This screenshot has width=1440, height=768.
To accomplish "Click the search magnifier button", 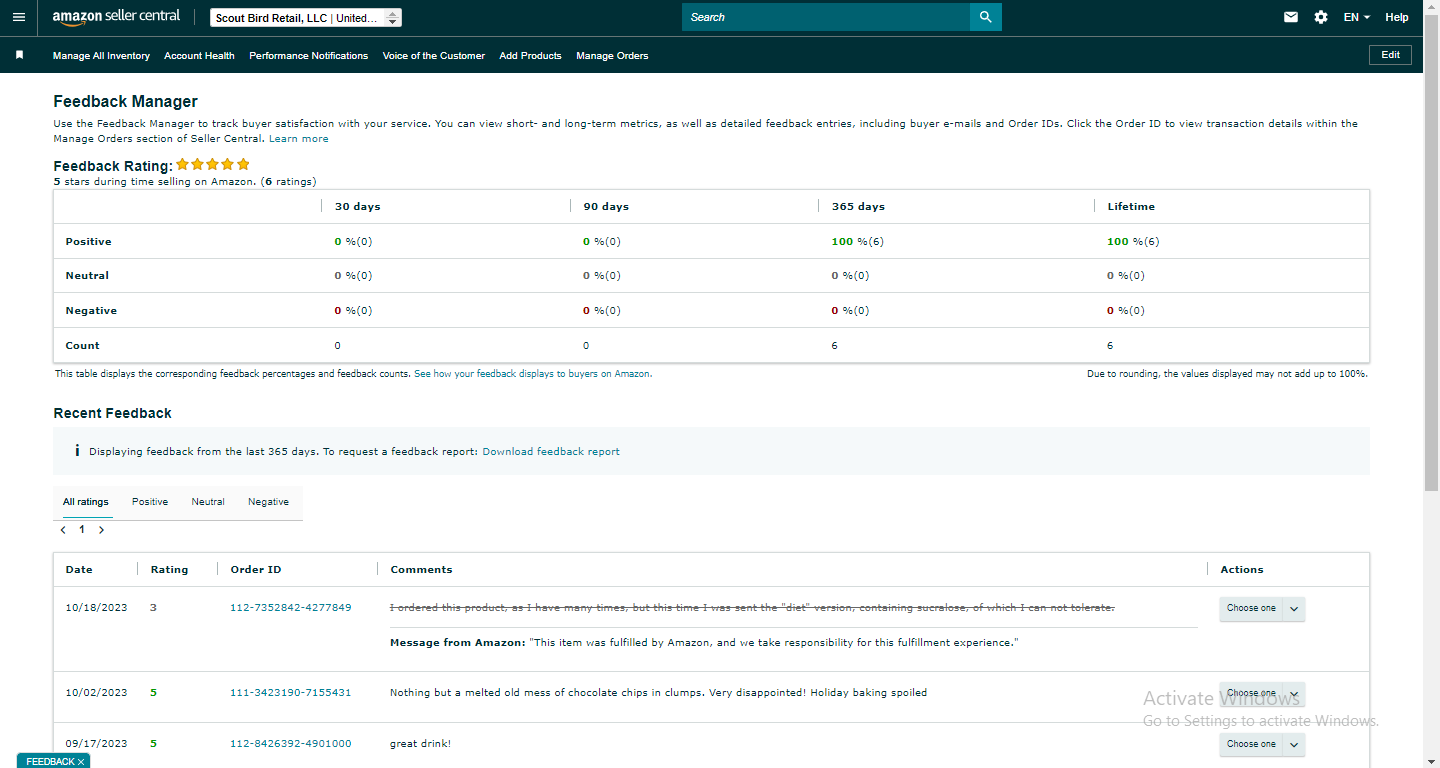I will tap(986, 17).
